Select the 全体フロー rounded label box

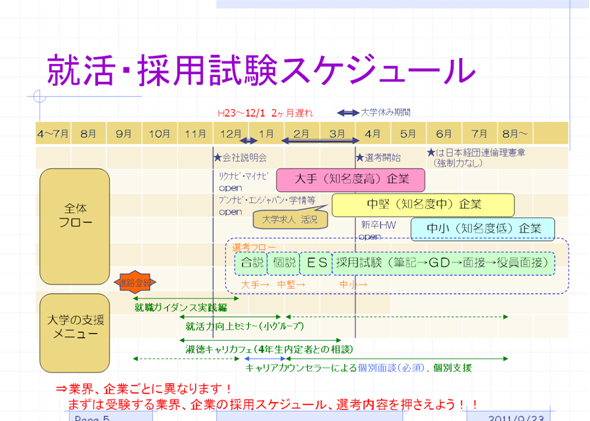click(x=75, y=226)
